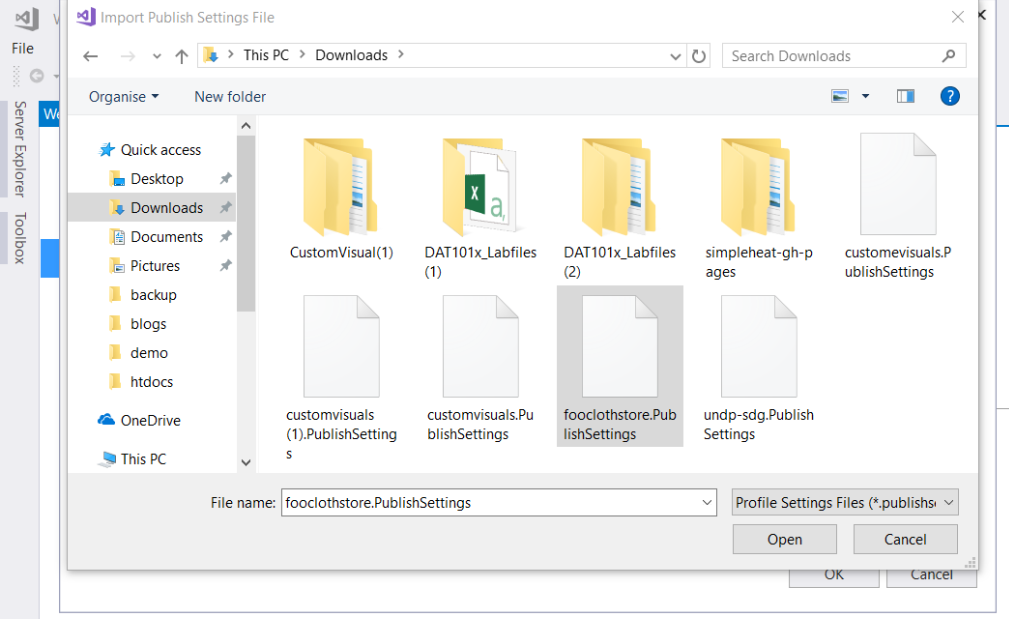This screenshot has height=619, width=1009.
Task: Select the simpleheat-gh-pages folder
Action: [759, 208]
